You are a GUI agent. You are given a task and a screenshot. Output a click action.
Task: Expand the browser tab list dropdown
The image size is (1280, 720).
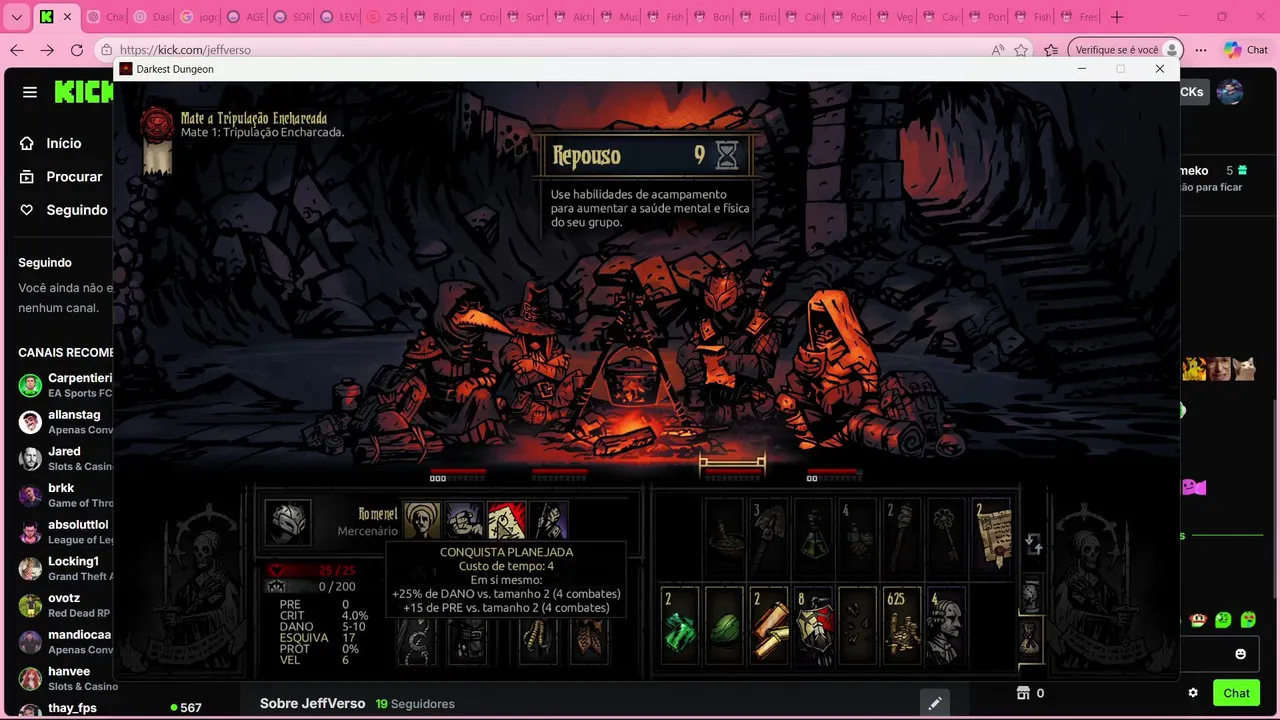pyautogui.click(x=17, y=17)
